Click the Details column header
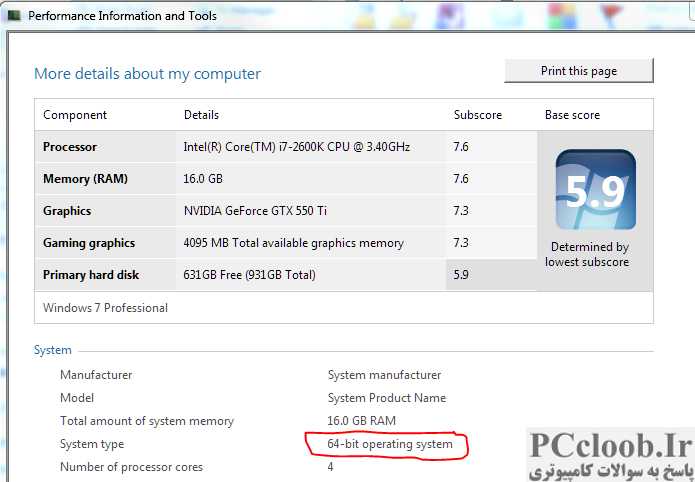 point(201,115)
